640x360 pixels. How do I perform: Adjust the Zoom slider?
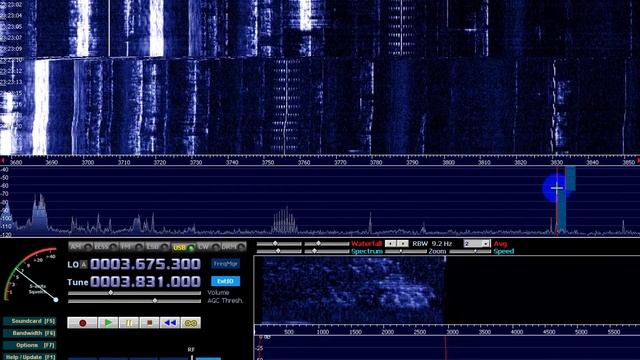point(406,251)
